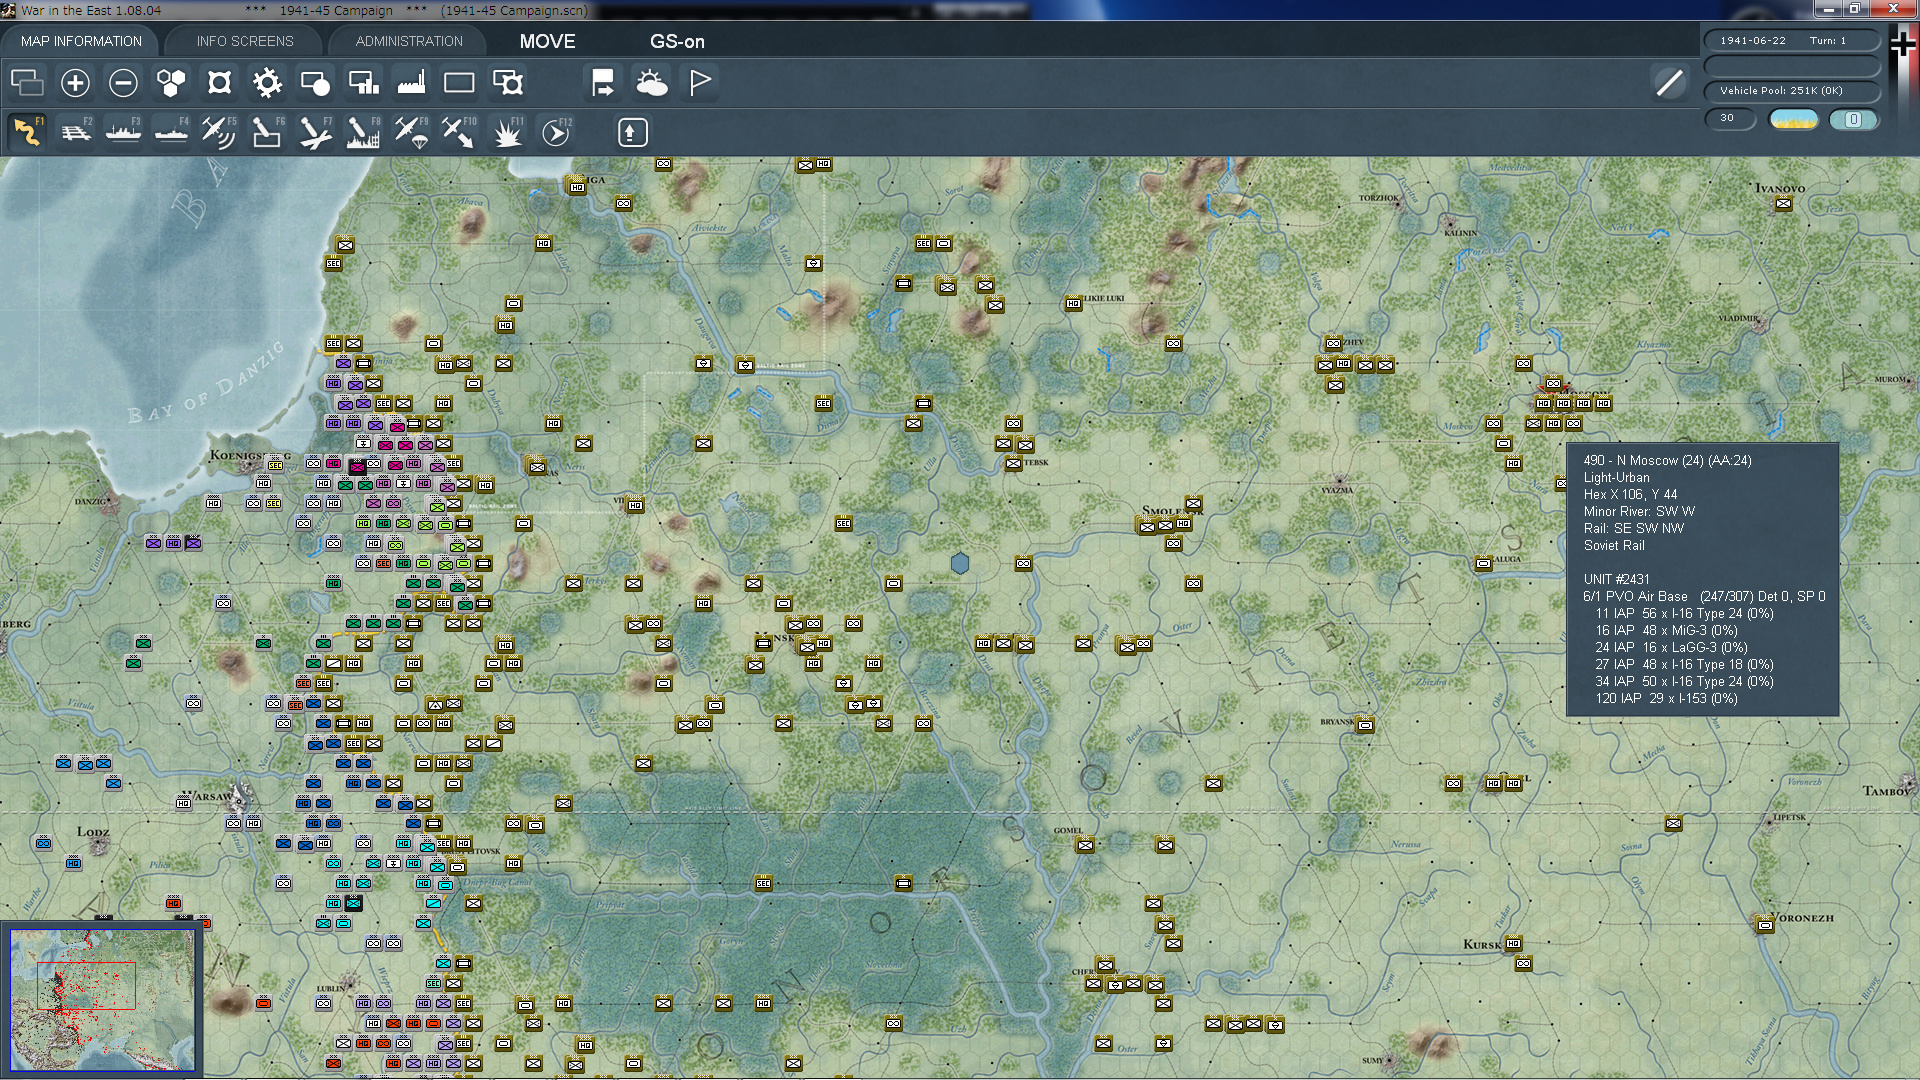Open the ADMINISTRATION tab
The image size is (1920, 1080).
[x=409, y=41]
